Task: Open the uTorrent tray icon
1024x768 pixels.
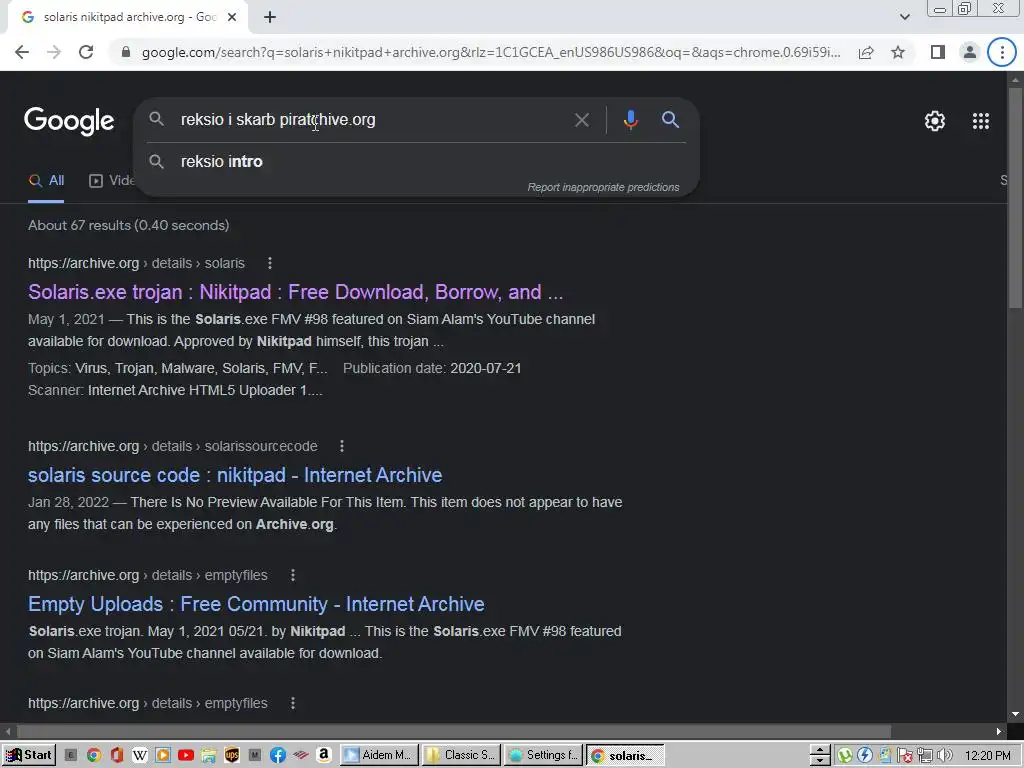Action: [x=845, y=756]
